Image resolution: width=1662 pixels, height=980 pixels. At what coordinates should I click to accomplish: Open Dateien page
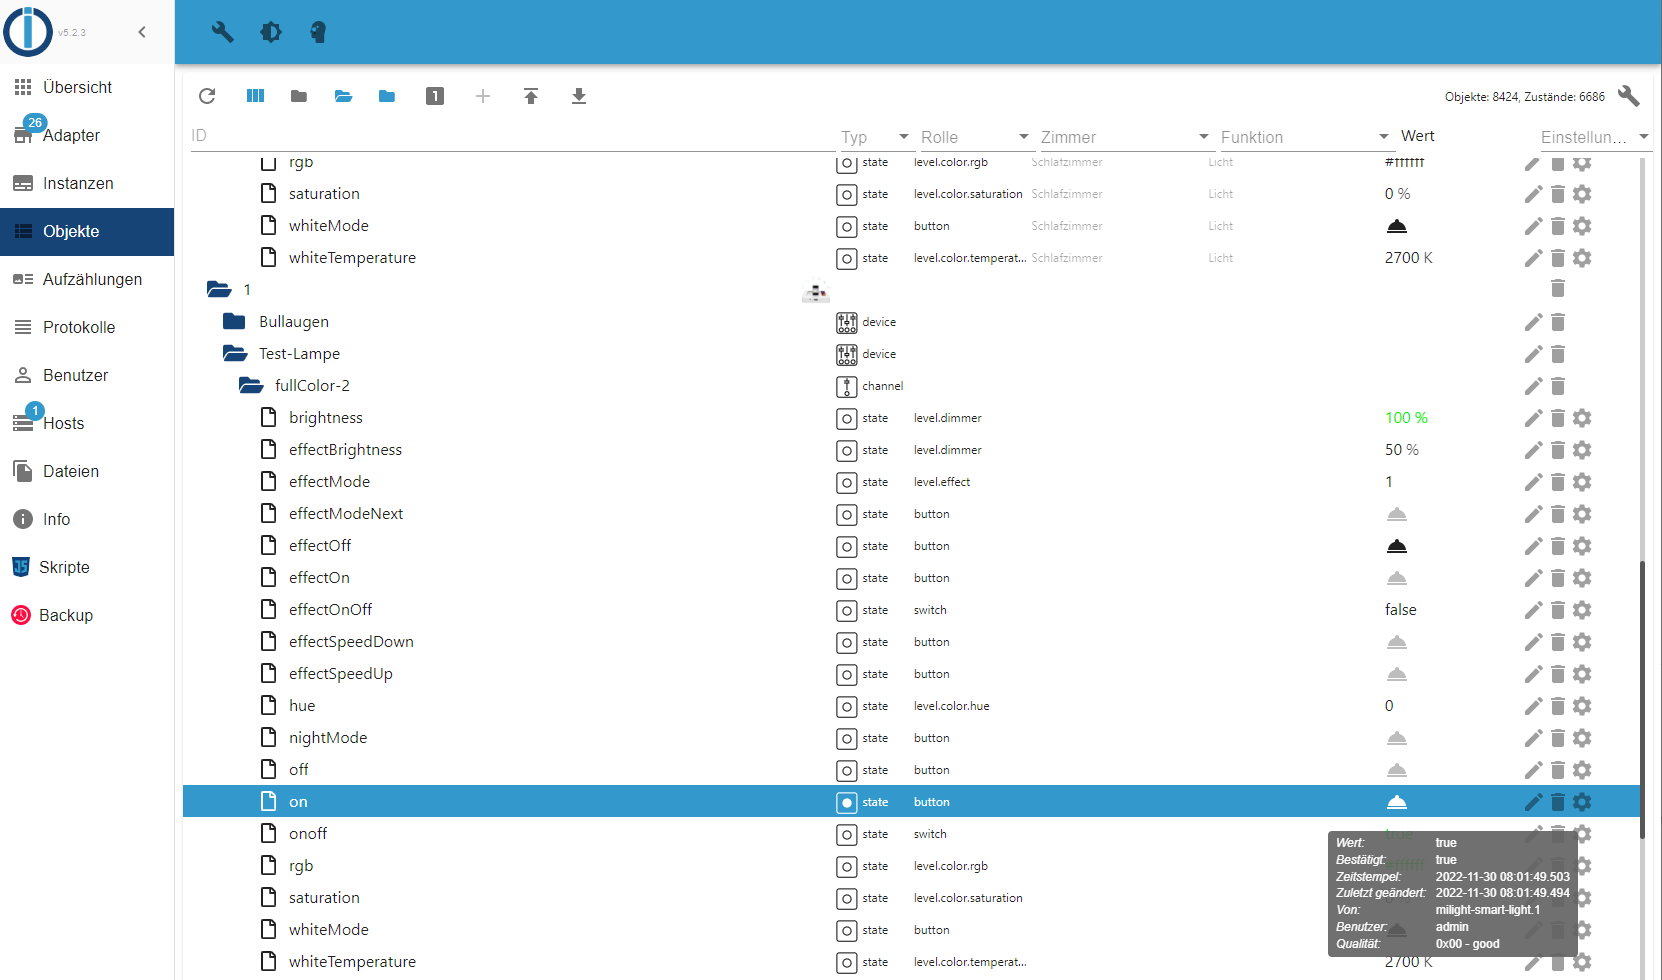click(x=87, y=471)
